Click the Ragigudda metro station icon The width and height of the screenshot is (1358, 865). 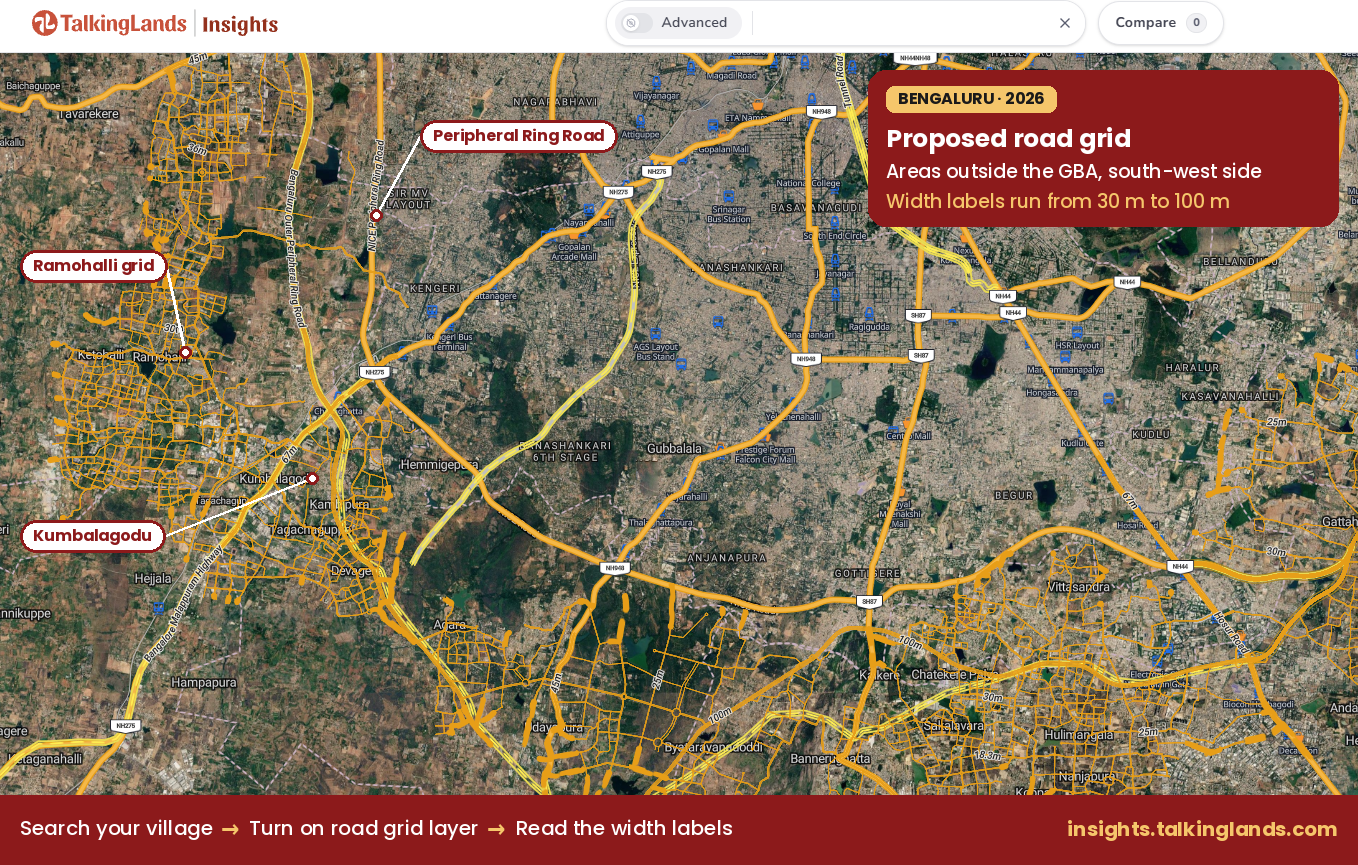869,313
